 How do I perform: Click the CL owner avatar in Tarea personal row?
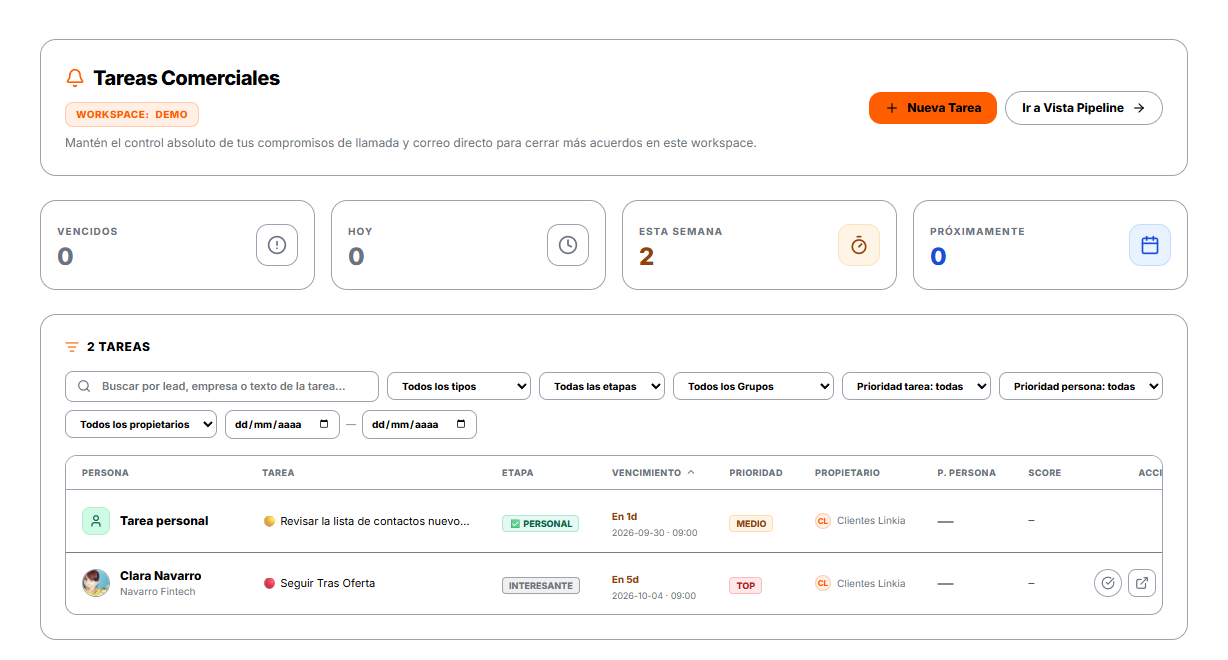[823, 521]
